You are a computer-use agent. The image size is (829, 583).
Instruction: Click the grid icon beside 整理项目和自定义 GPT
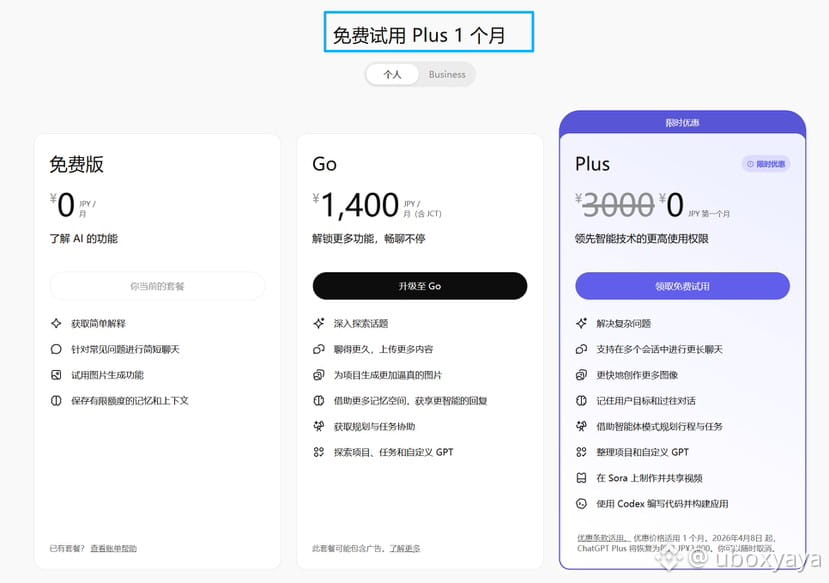[x=581, y=452]
